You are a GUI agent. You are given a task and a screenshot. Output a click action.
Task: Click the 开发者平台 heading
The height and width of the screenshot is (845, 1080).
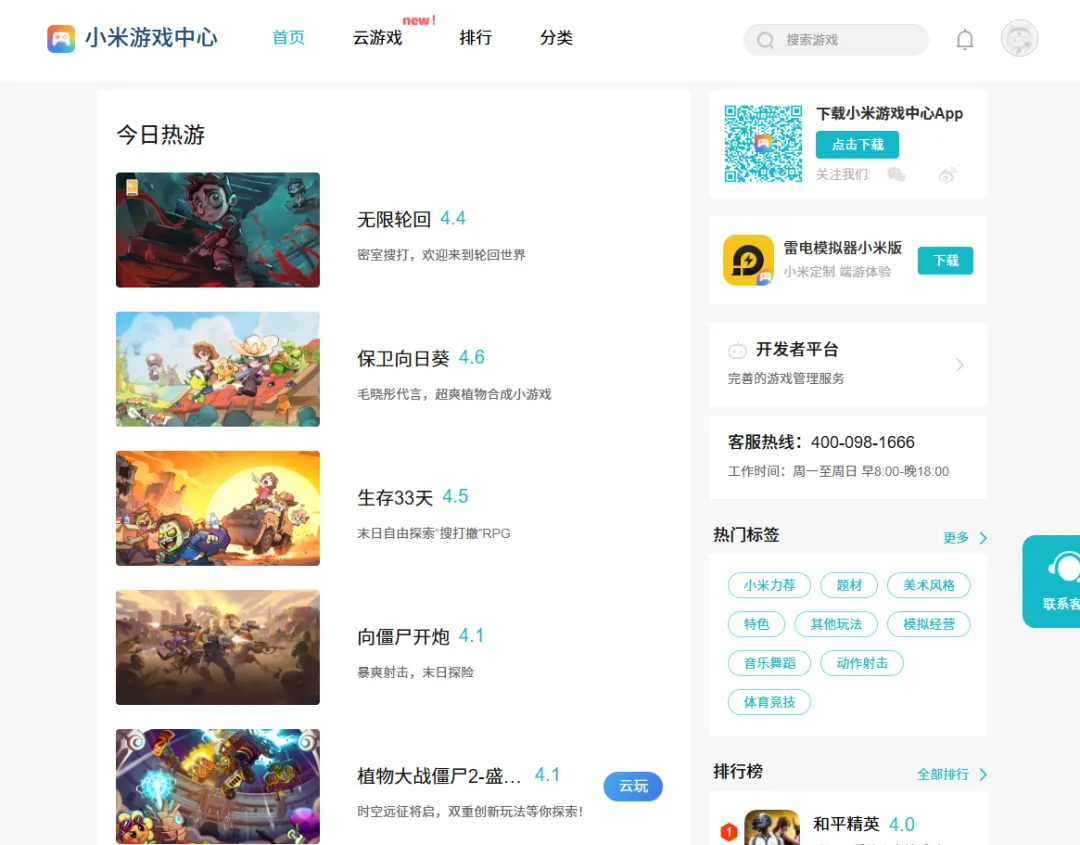[797, 350]
